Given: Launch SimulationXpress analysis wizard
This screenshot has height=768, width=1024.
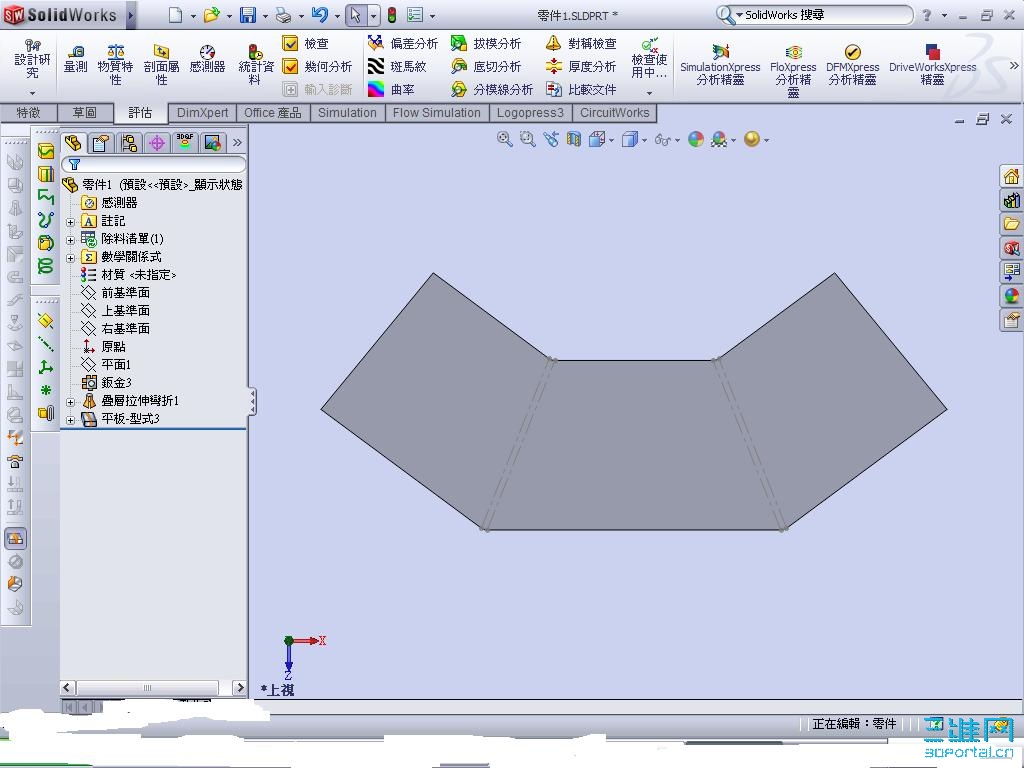Looking at the screenshot, I should tap(720, 64).
